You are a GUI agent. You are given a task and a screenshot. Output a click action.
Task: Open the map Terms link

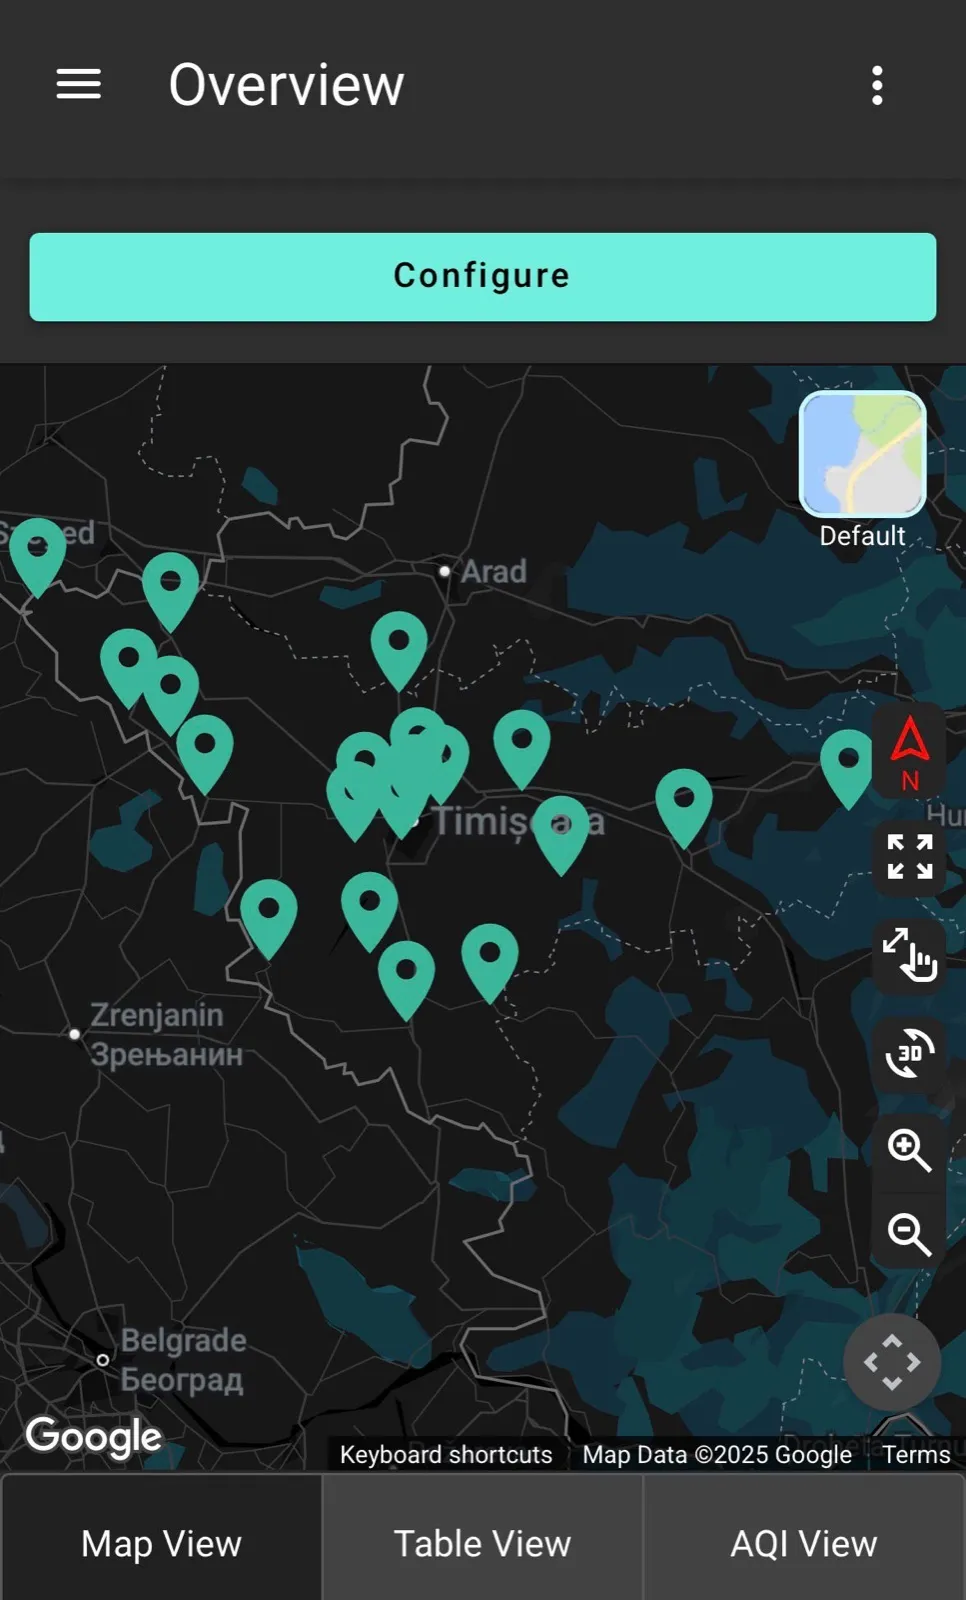click(916, 1454)
